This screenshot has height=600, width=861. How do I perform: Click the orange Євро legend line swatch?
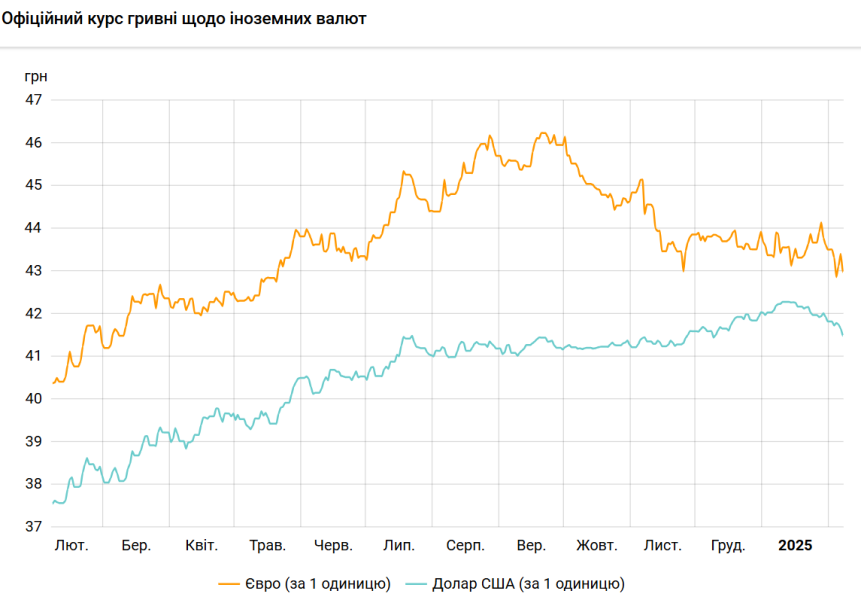pyautogui.click(x=229, y=584)
